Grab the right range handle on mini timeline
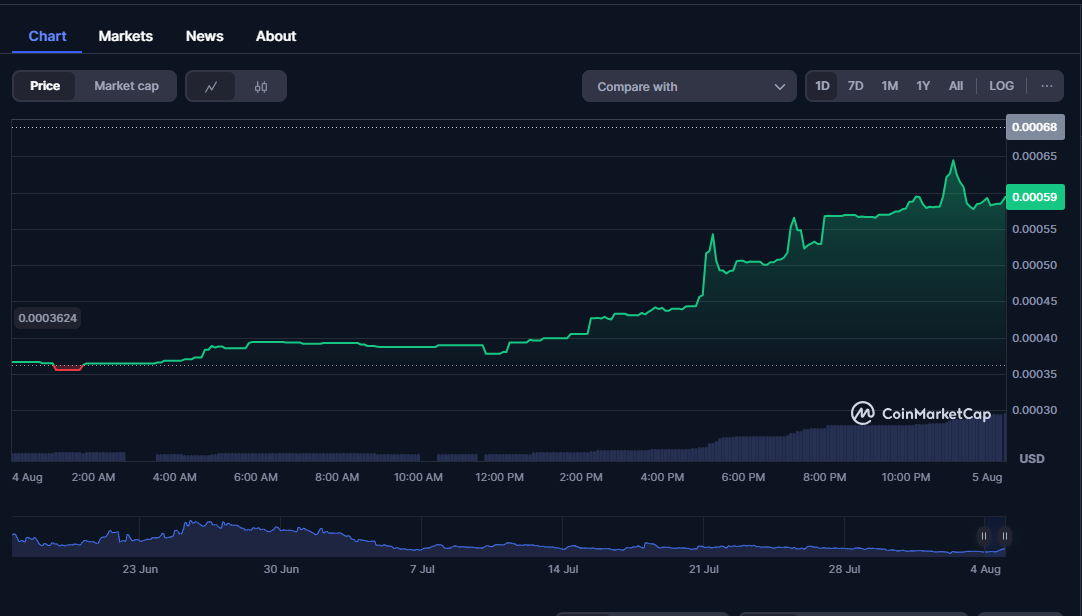The image size is (1082, 616). pyautogui.click(x=1004, y=537)
